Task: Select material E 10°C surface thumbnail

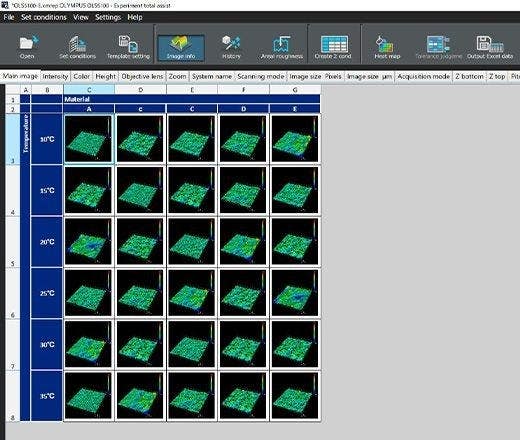Action: click(x=295, y=139)
